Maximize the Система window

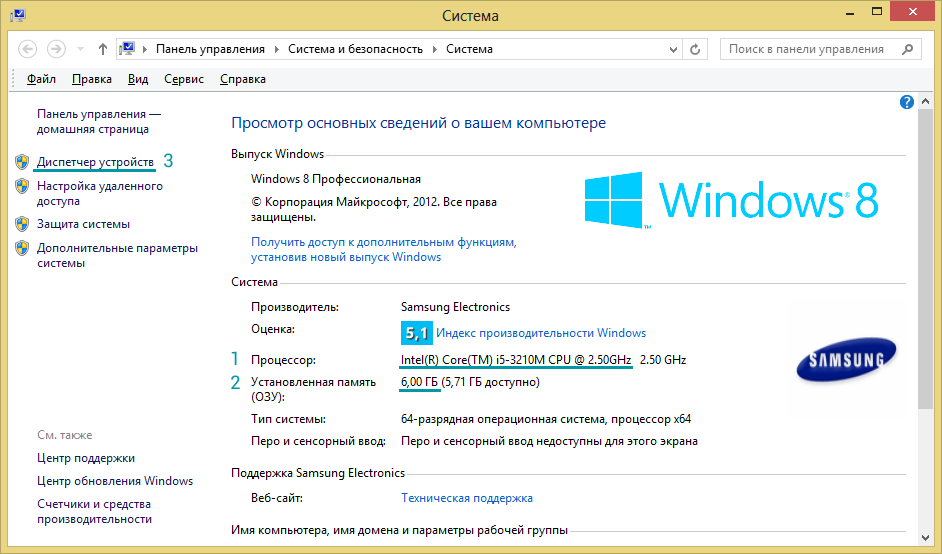pos(877,11)
